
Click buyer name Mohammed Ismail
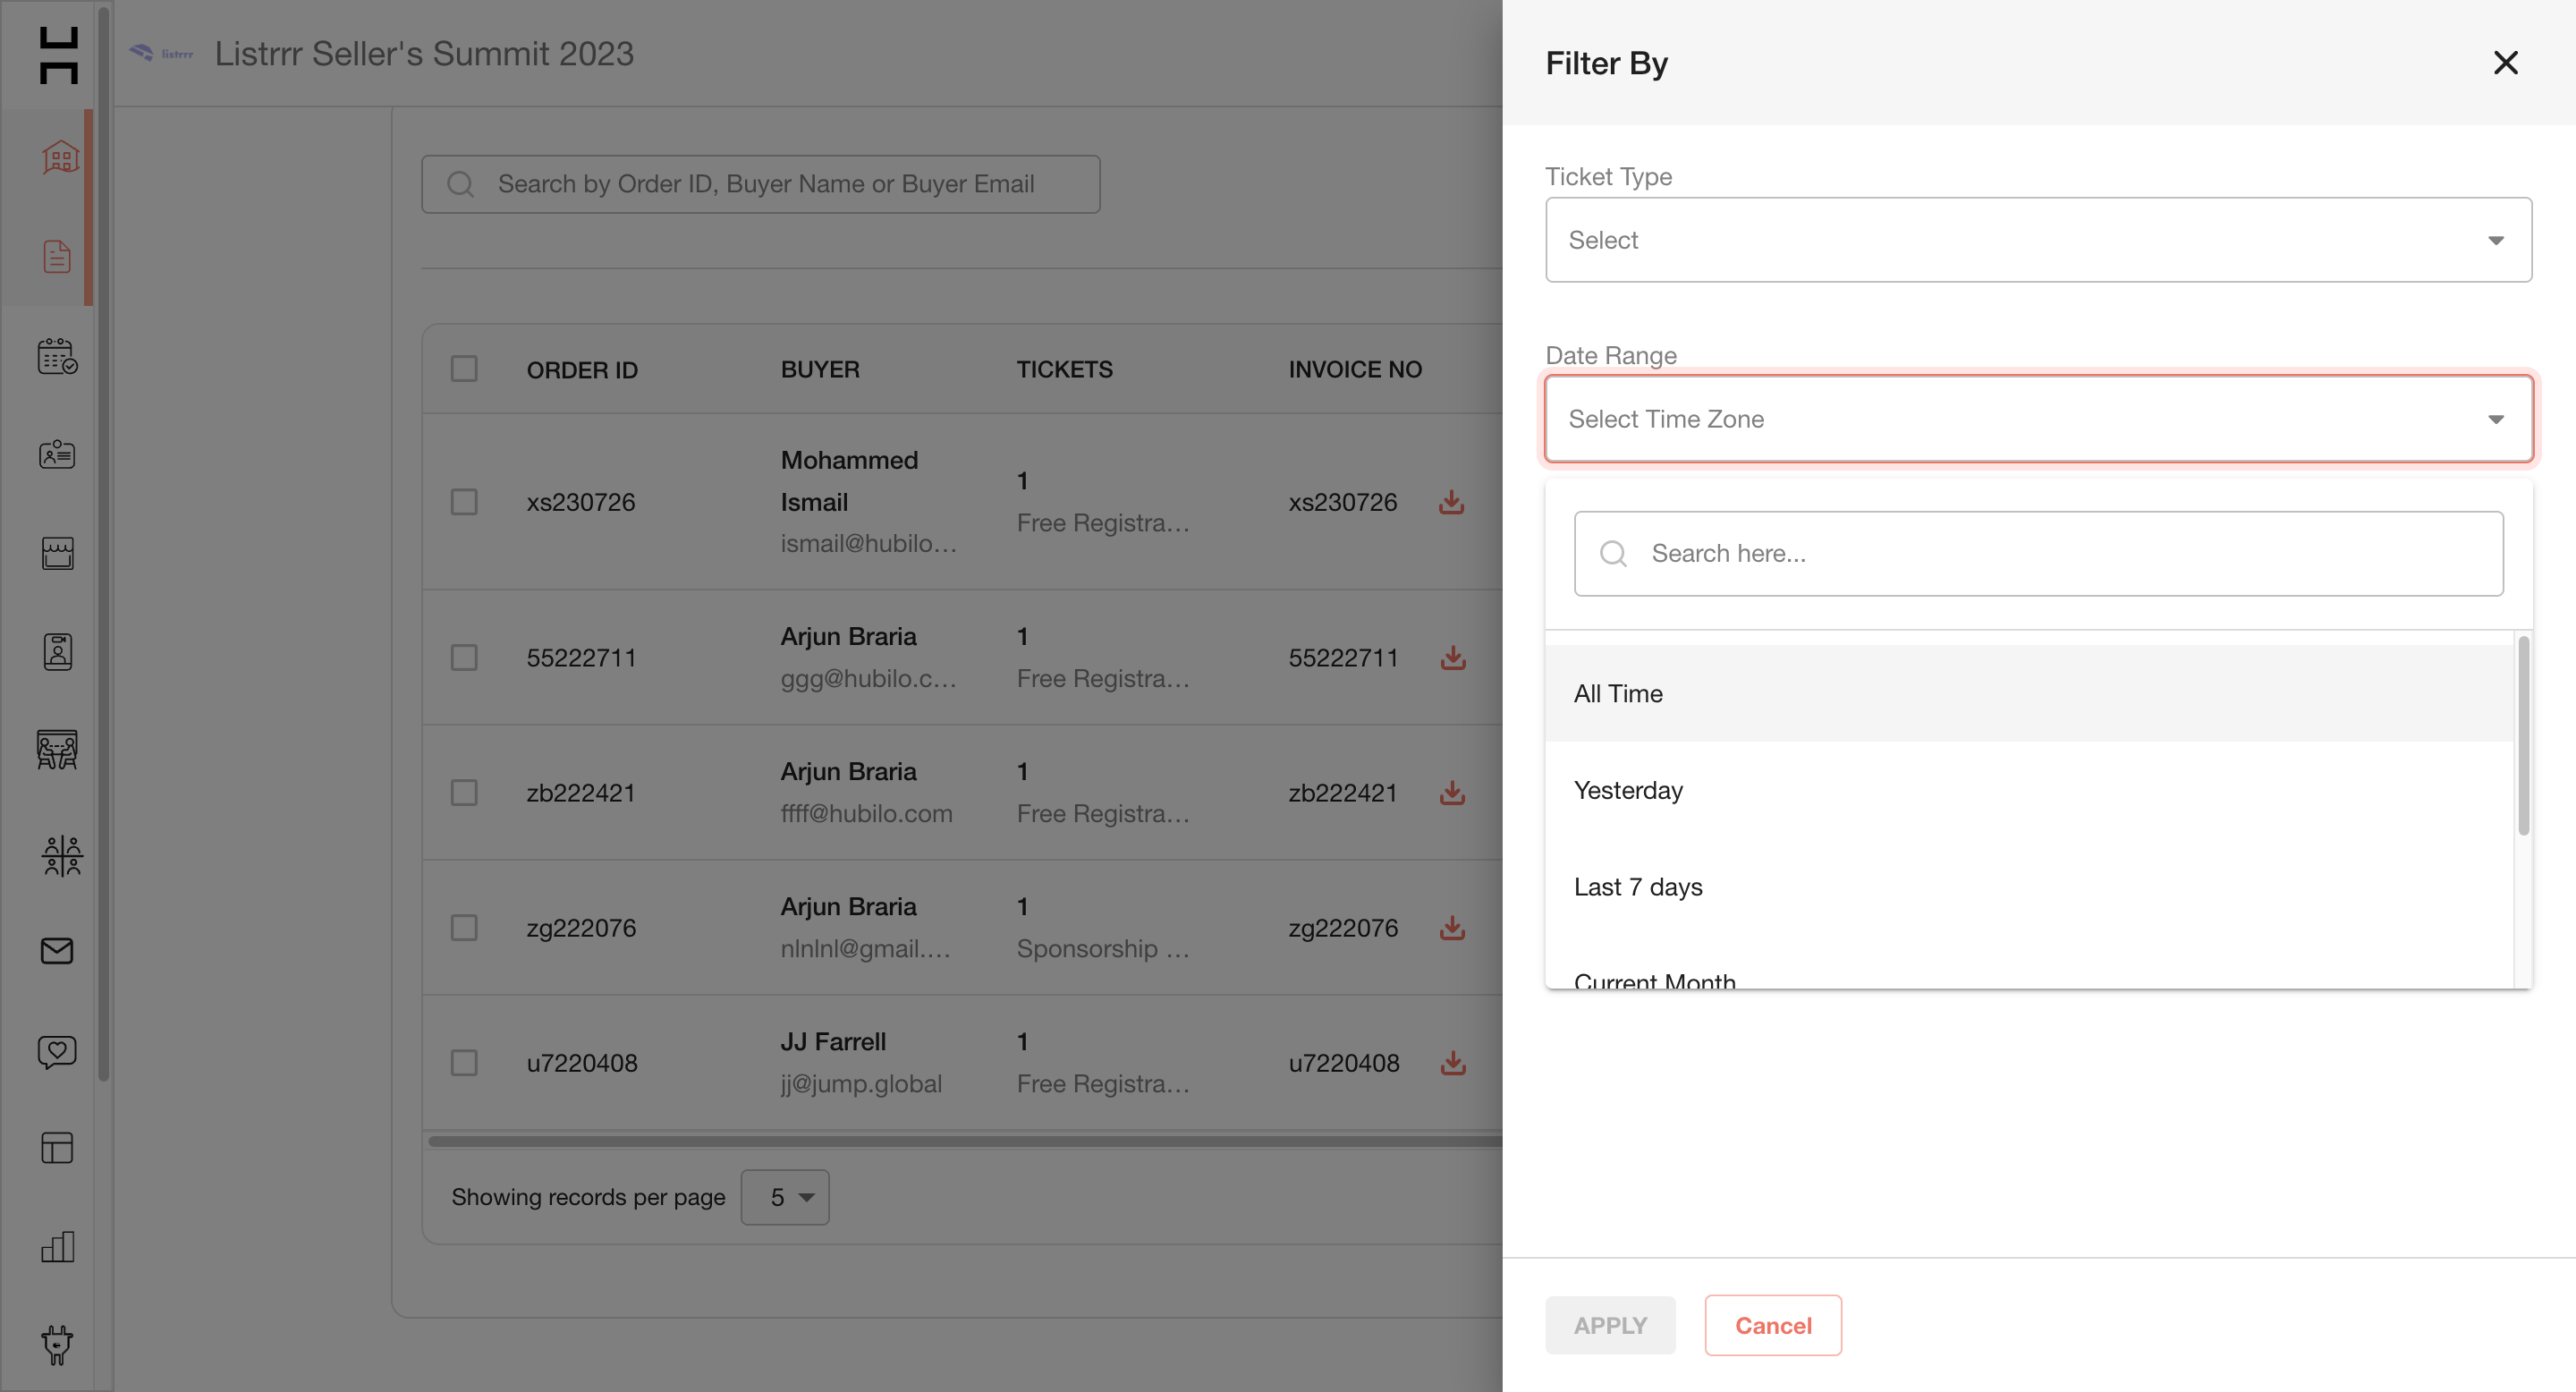pos(849,481)
